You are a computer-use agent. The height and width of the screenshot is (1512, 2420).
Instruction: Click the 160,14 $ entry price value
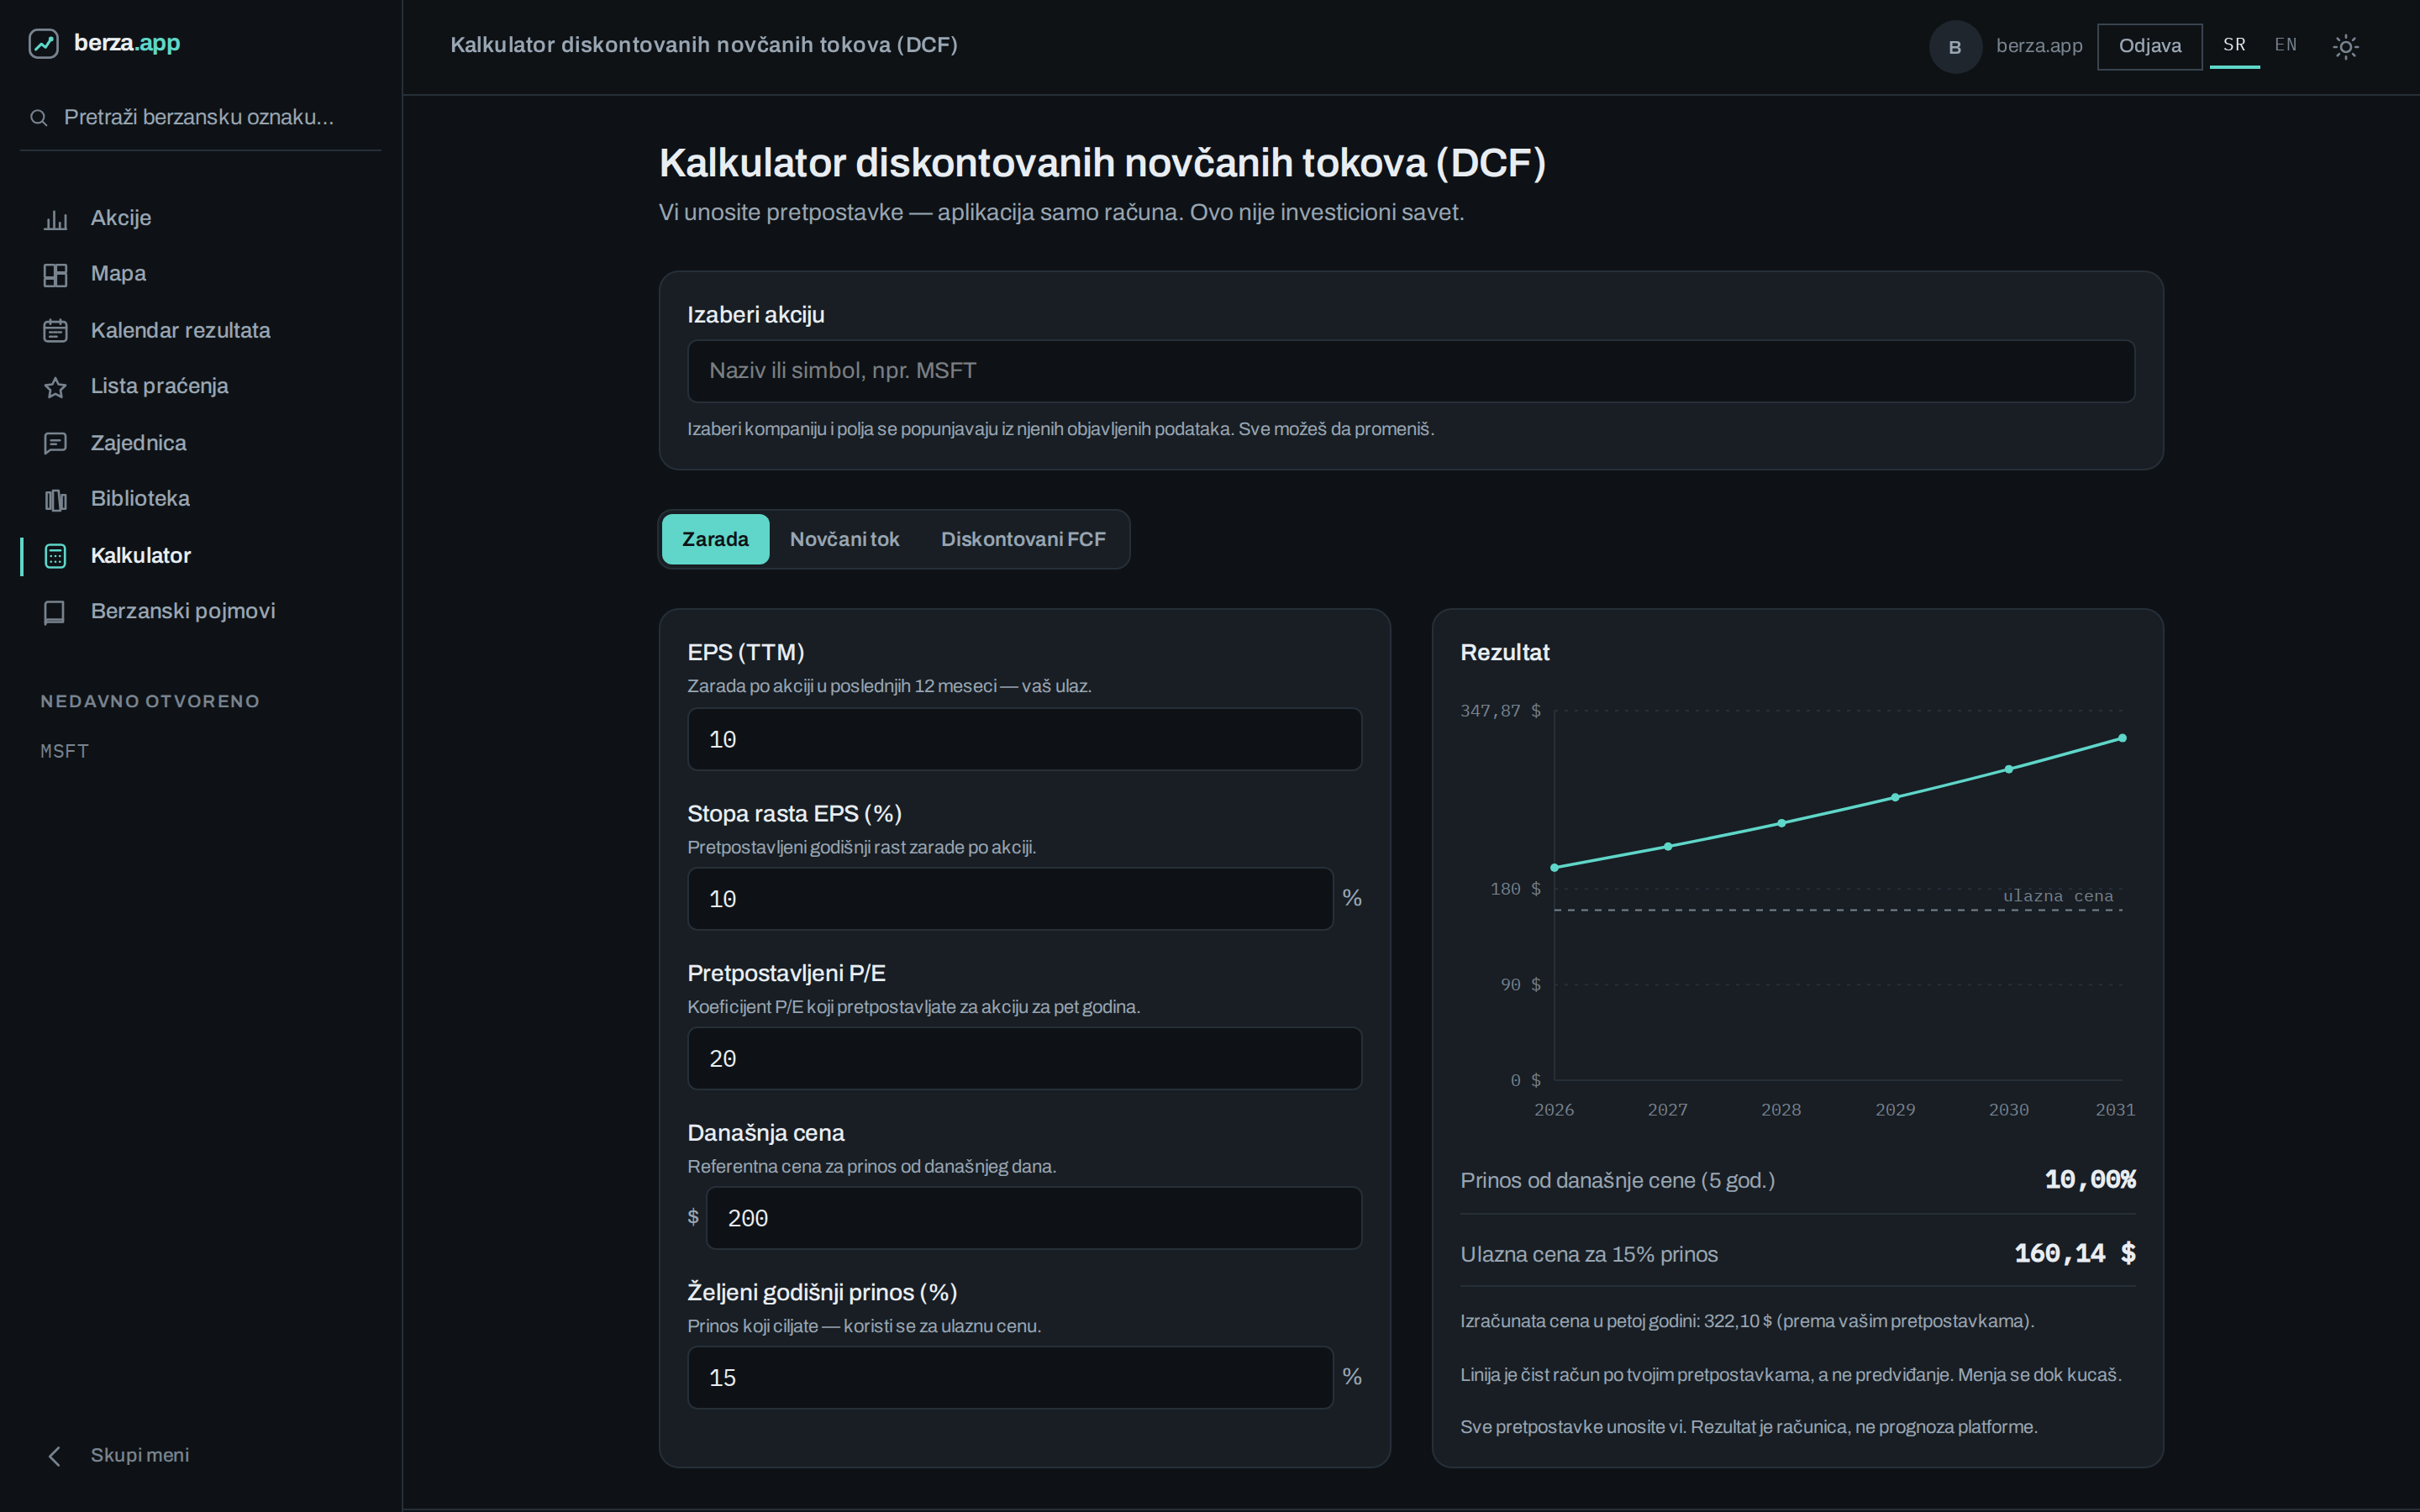point(2075,1254)
